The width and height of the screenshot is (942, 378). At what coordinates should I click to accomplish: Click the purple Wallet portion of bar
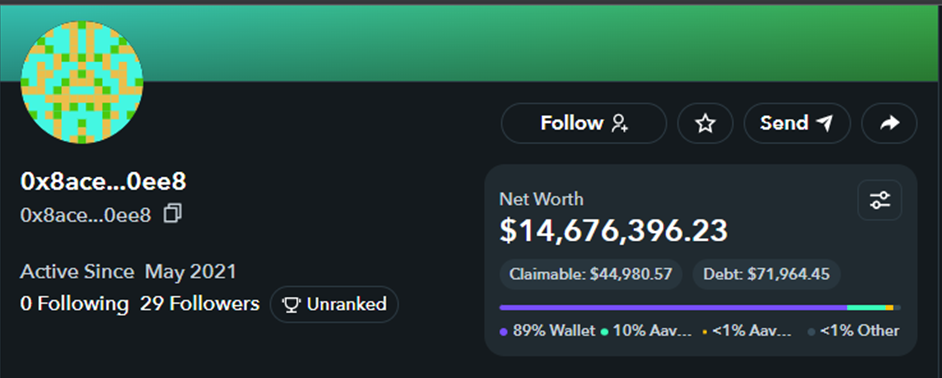pos(673,308)
